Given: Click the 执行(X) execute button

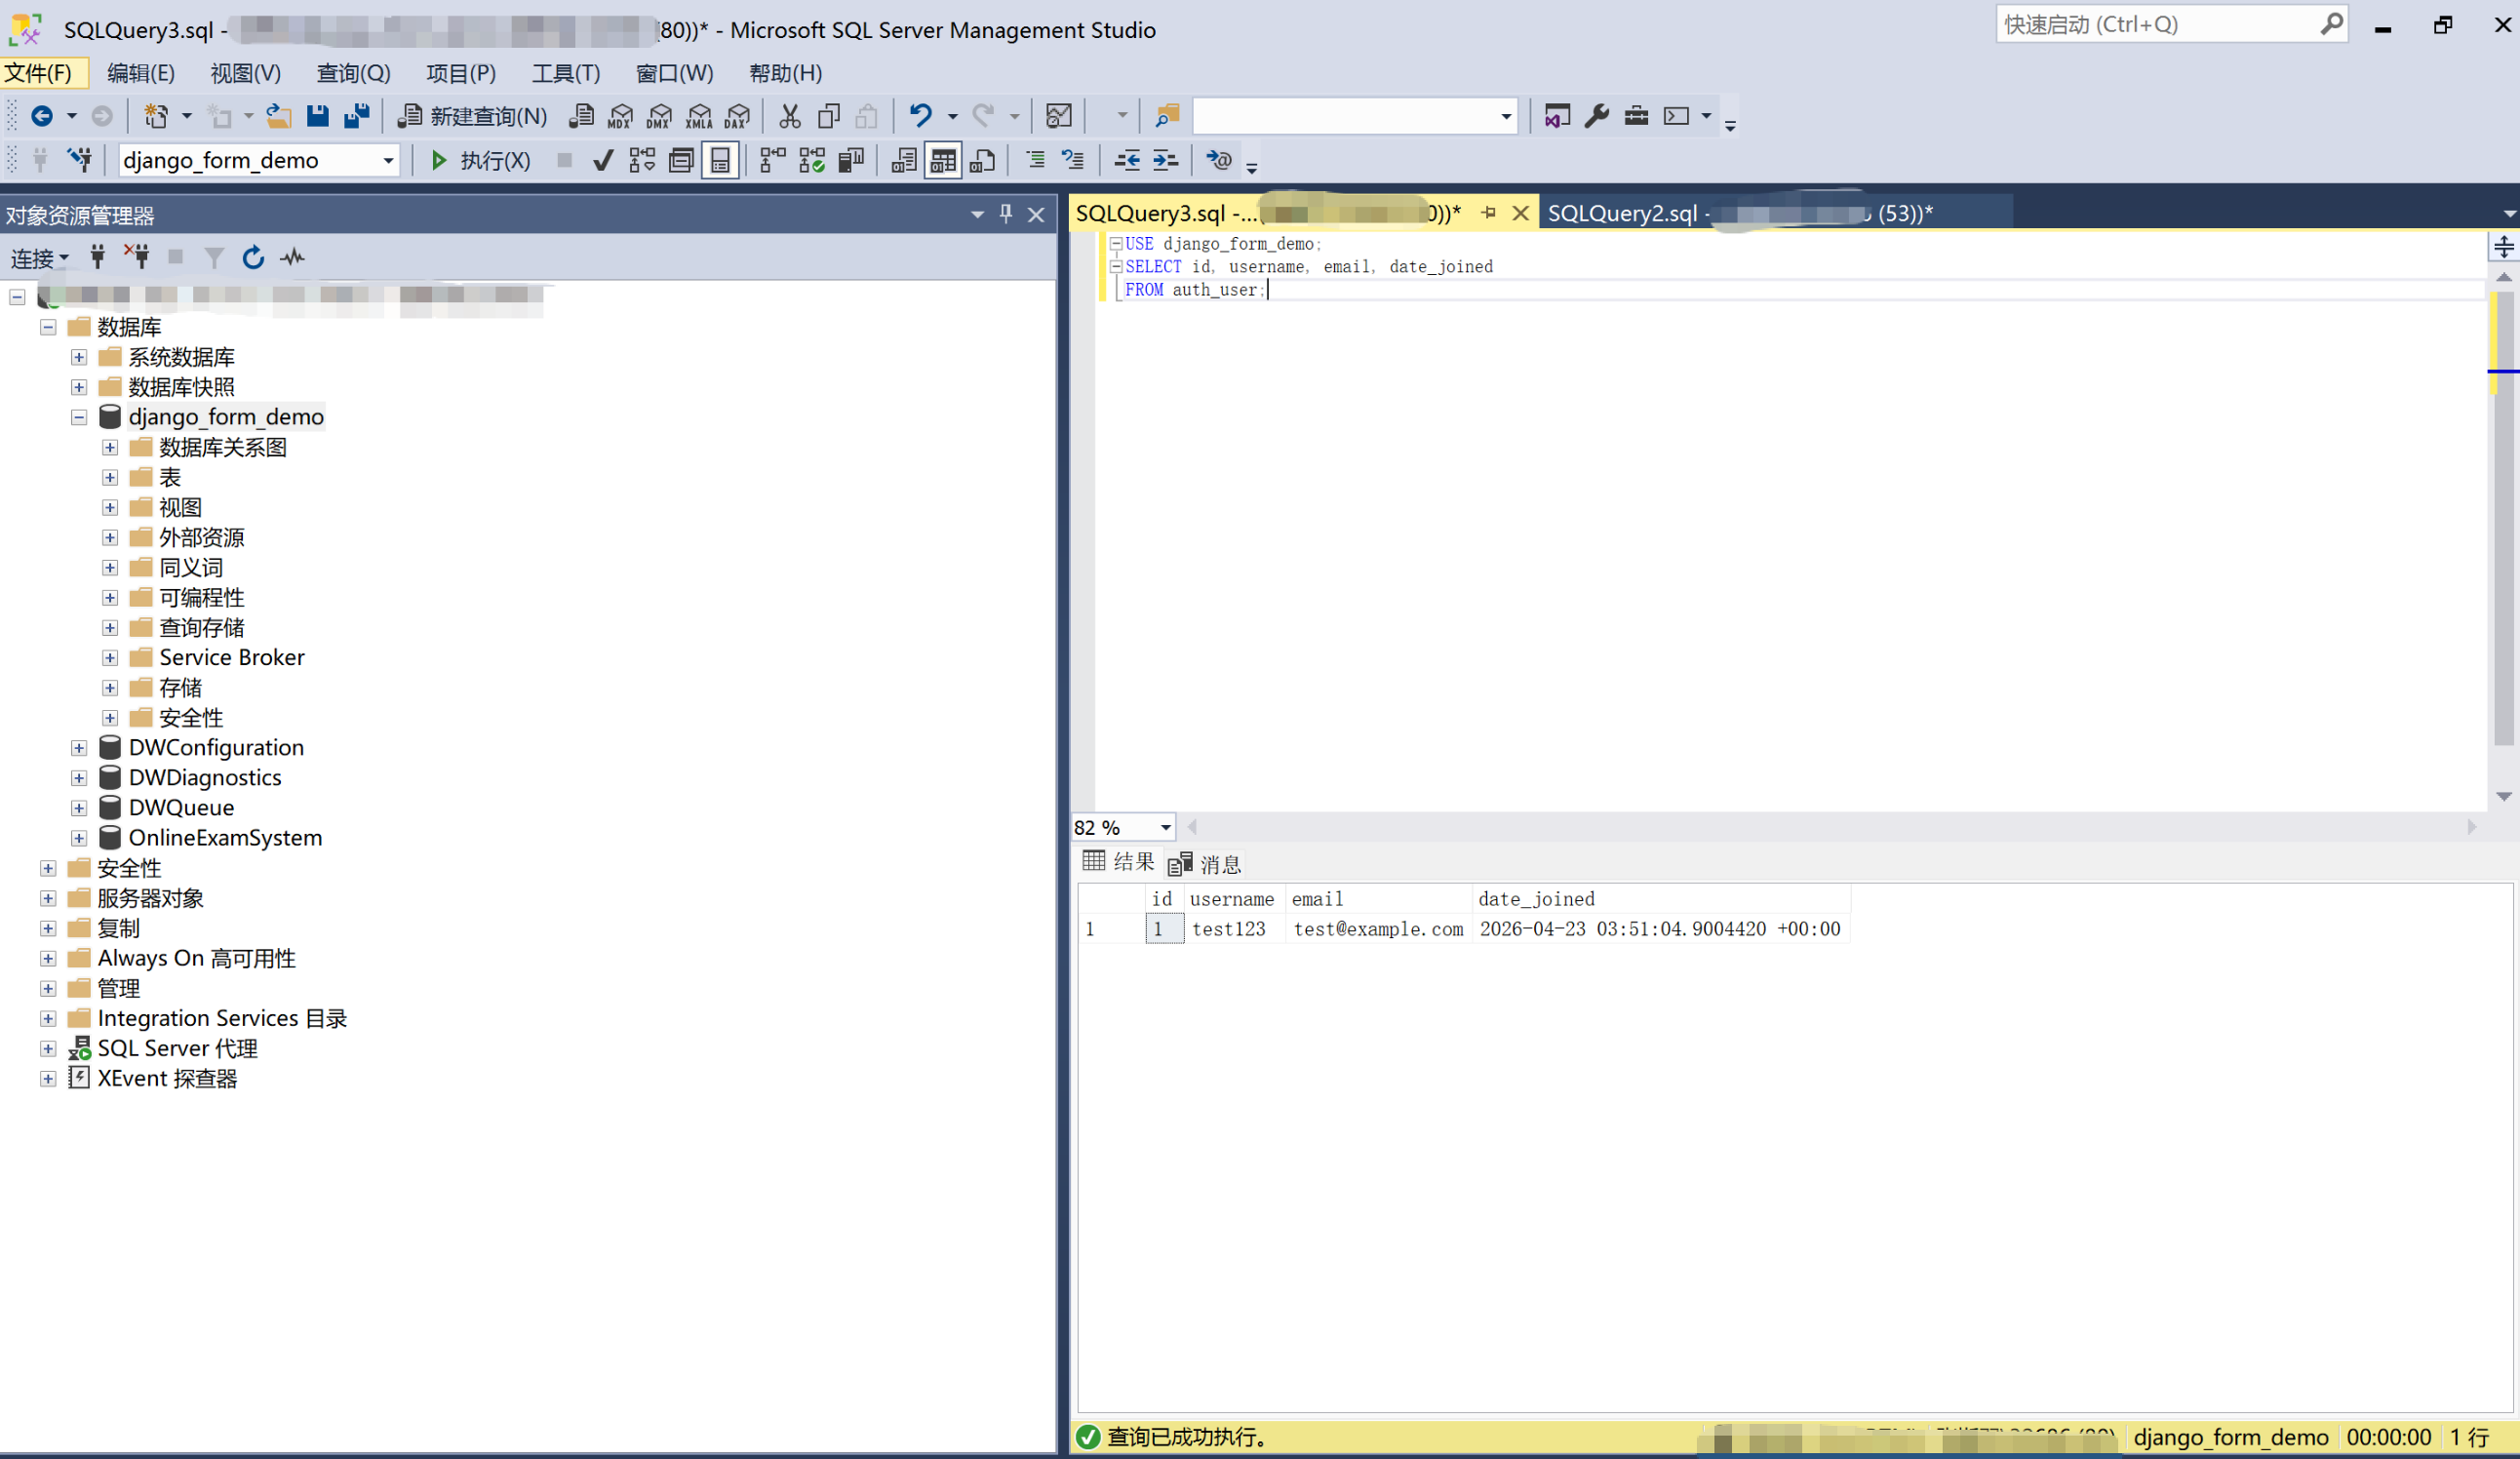Looking at the screenshot, I should pos(480,160).
